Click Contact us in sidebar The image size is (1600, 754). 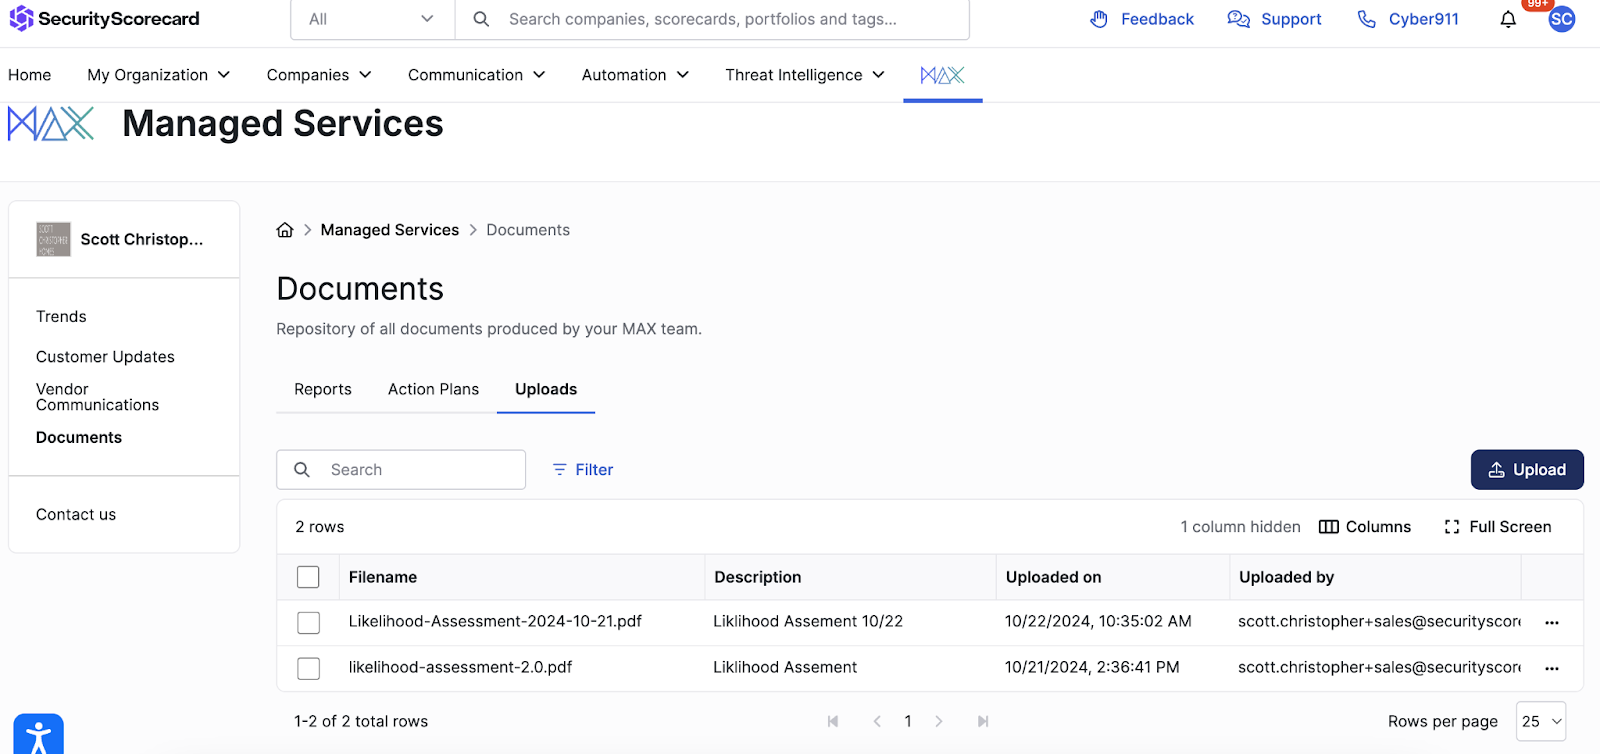[76, 514]
